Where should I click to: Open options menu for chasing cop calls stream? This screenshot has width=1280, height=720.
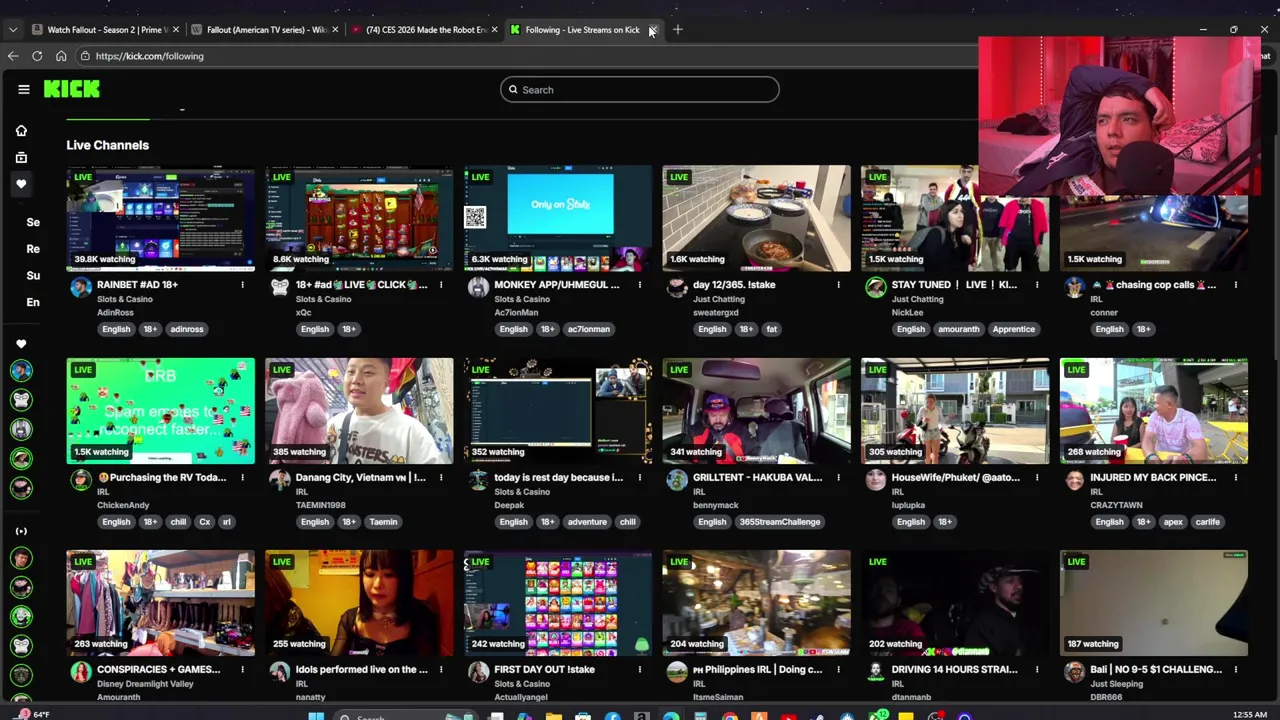pos(1236,285)
